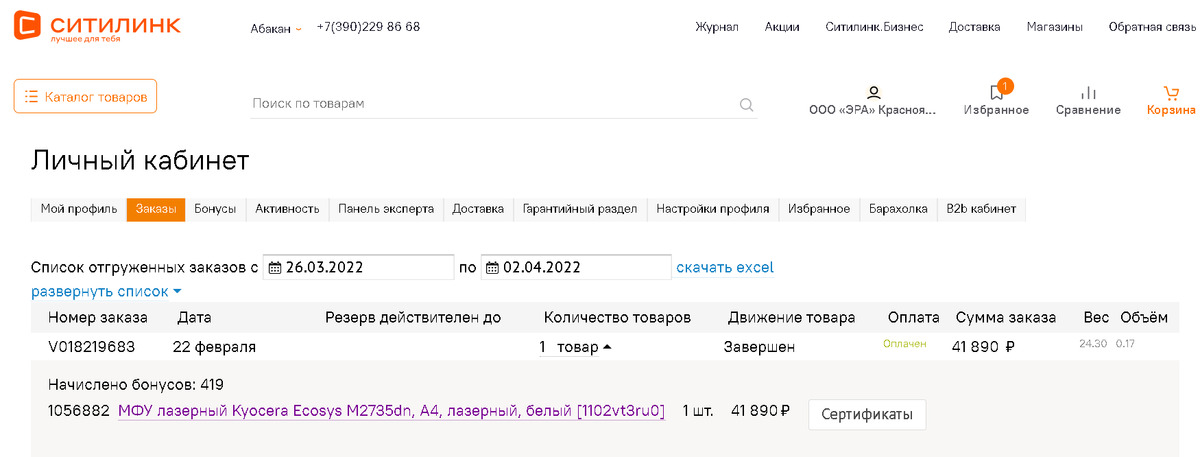
Task: Click the start date calendar icon
Action: tap(275, 268)
